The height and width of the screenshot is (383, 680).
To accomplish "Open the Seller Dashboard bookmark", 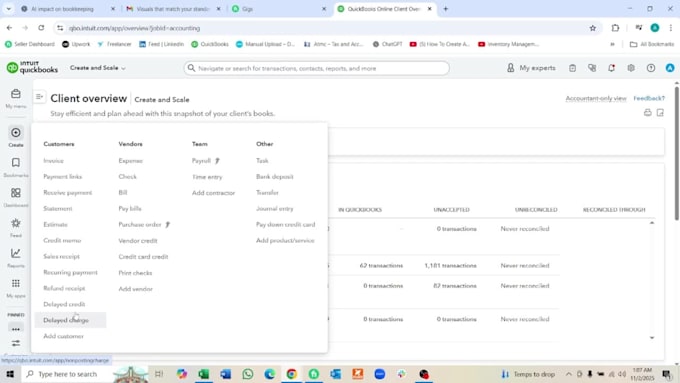I will pyautogui.click(x=29, y=44).
